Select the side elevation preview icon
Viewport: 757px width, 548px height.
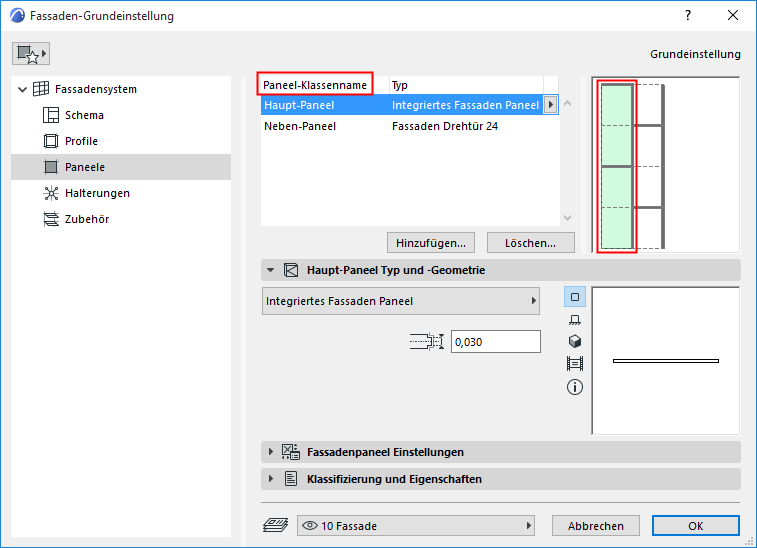point(575,320)
